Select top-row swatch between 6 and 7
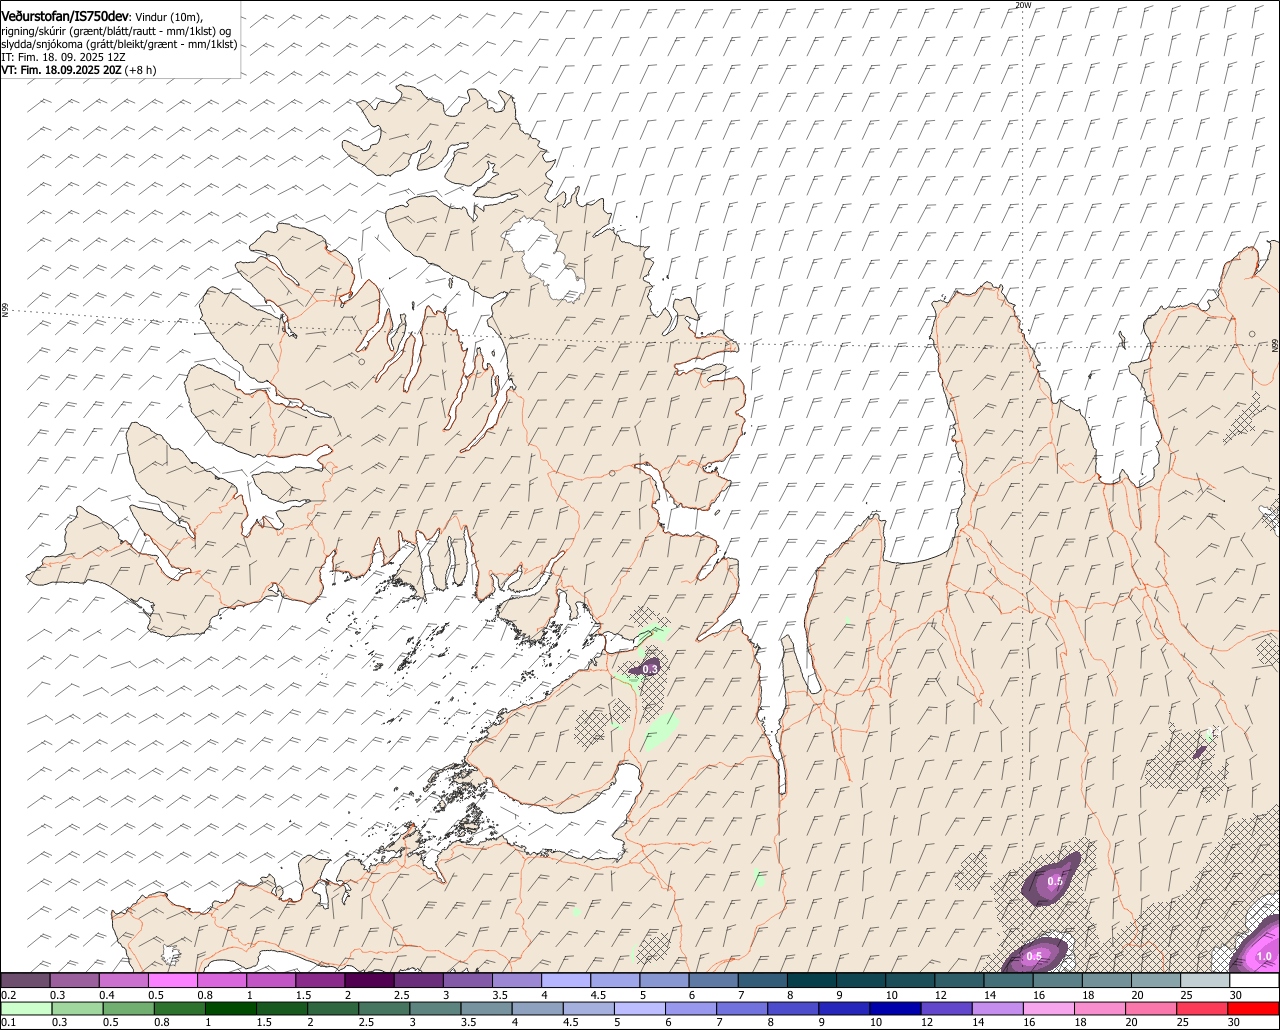This screenshot has width=1280, height=1030. point(713,980)
